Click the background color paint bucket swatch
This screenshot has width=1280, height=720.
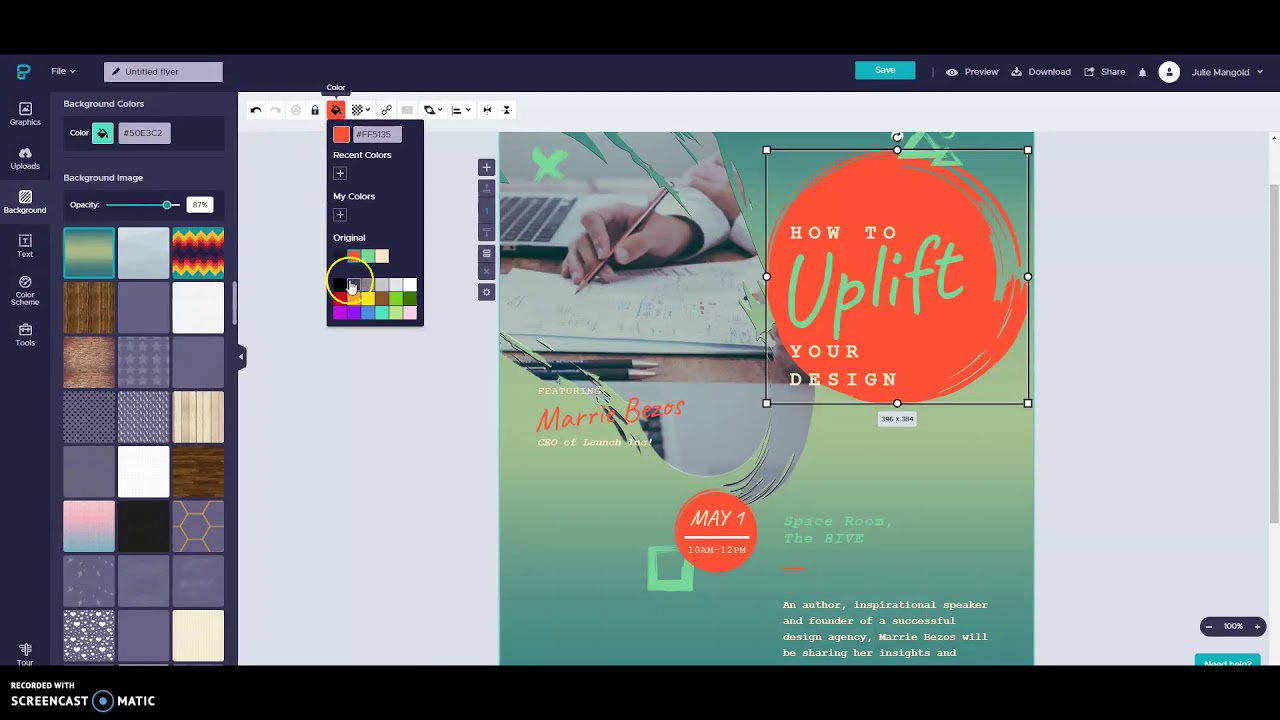103,133
